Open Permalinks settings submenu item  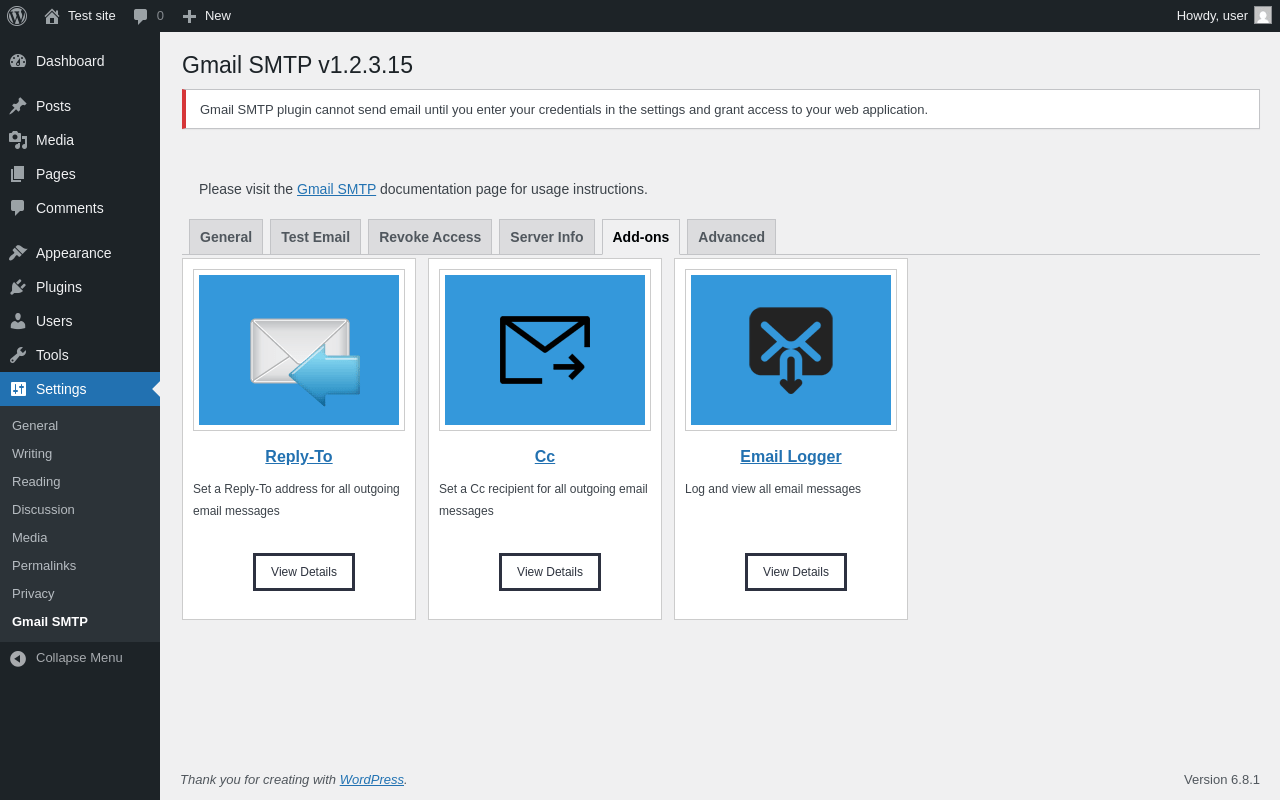(x=44, y=565)
